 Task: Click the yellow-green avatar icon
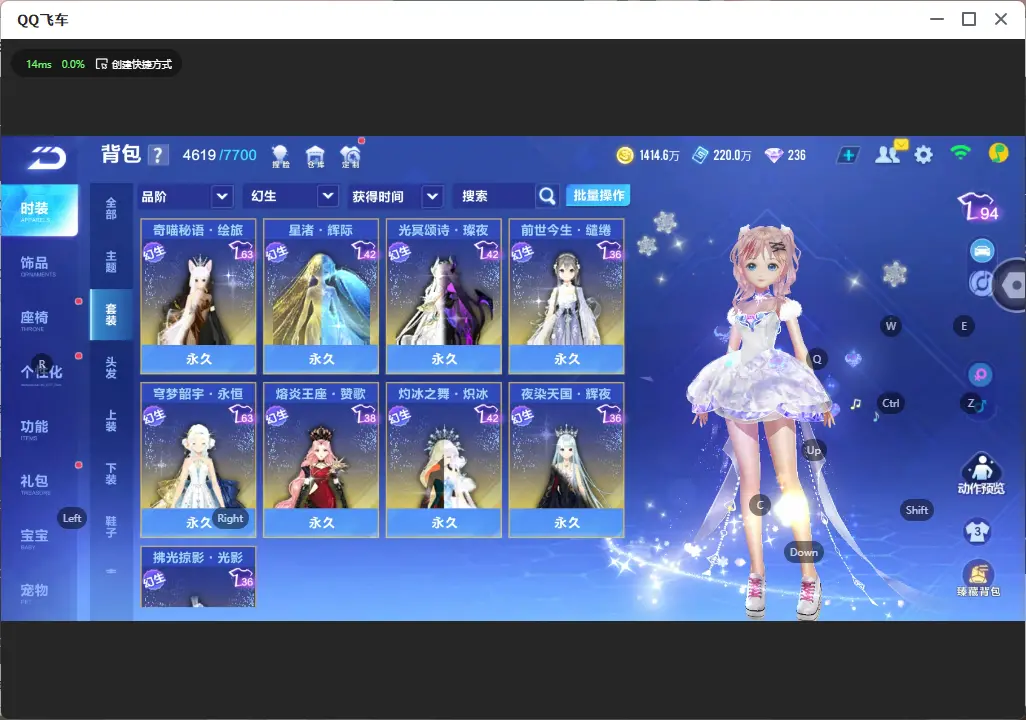999,153
